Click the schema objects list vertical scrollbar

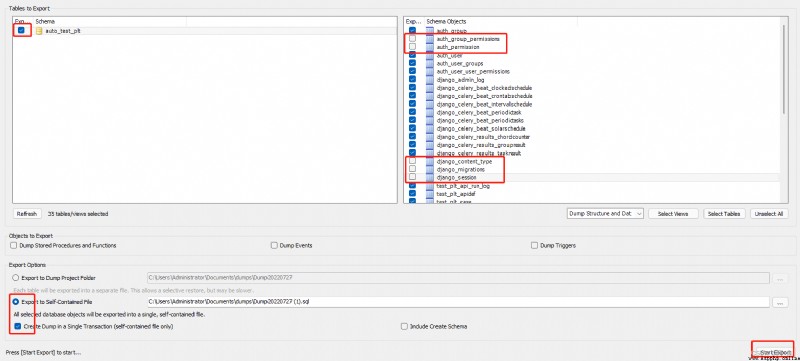[784, 69]
